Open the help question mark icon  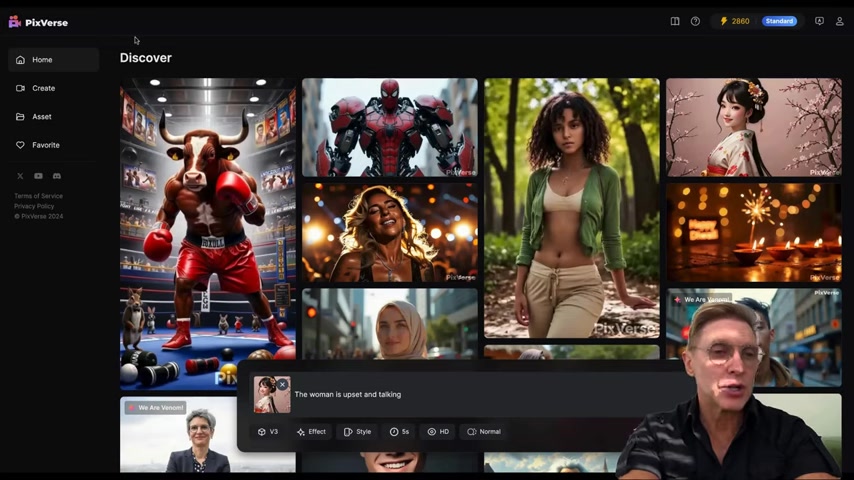pyautogui.click(x=696, y=21)
